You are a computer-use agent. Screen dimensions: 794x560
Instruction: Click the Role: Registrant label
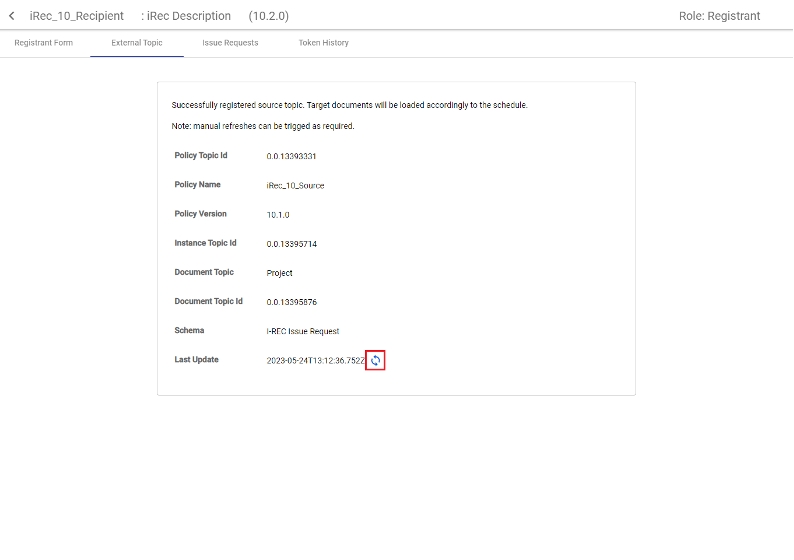tap(719, 16)
